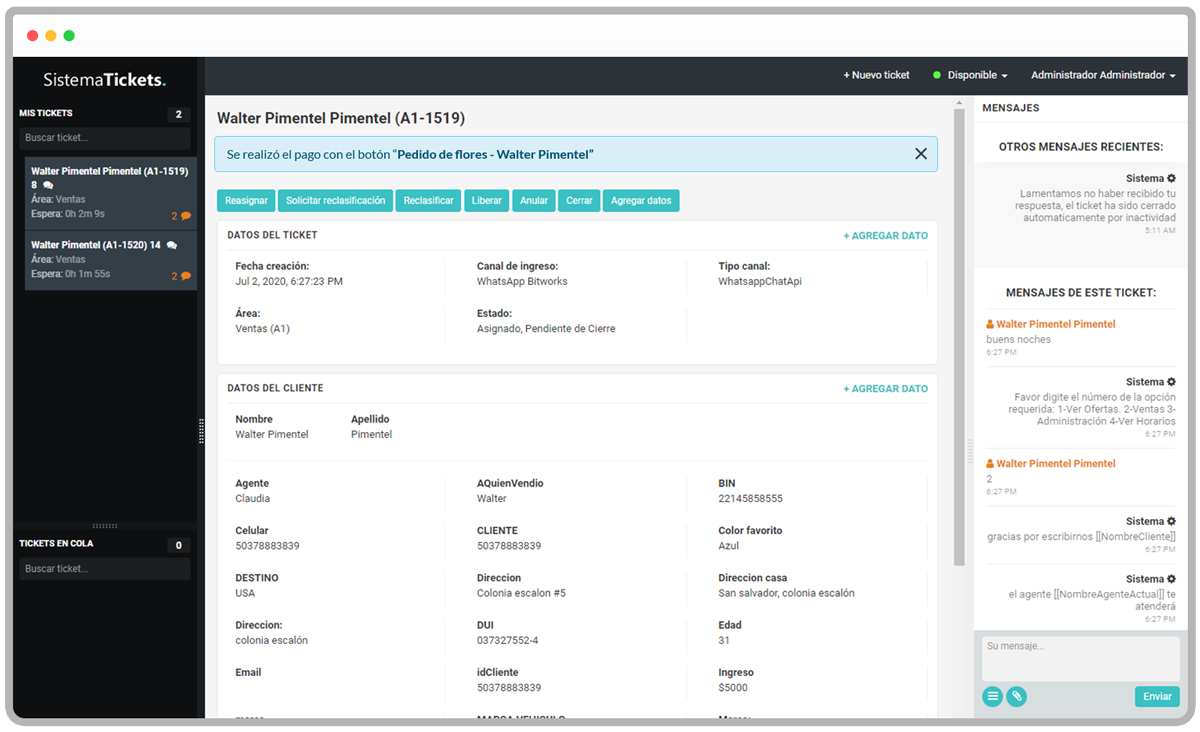
Task: Expand the Administrador Administrador user menu
Action: pos(1102,76)
